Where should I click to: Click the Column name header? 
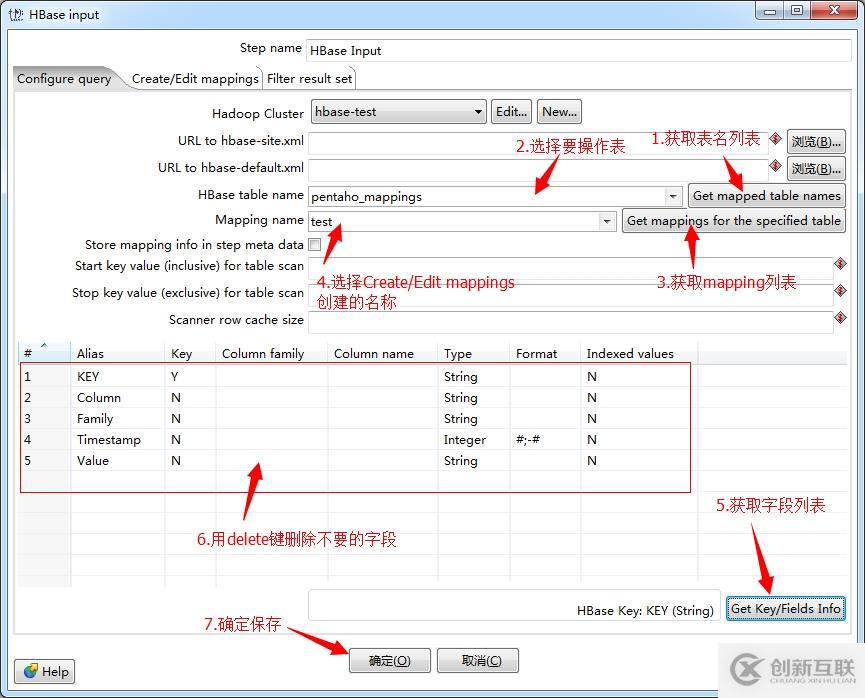383,353
